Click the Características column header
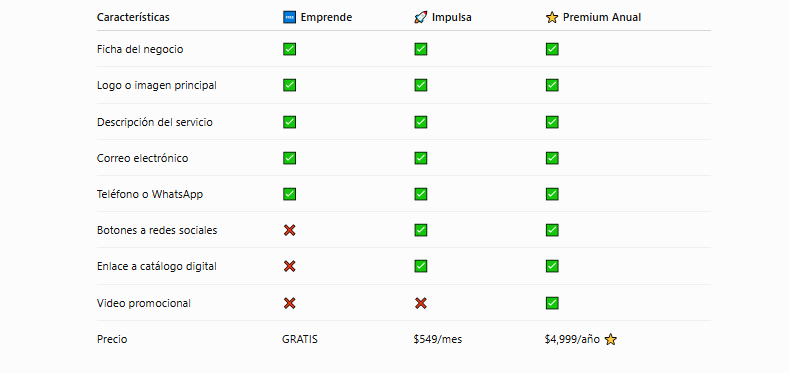 click(x=133, y=18)
